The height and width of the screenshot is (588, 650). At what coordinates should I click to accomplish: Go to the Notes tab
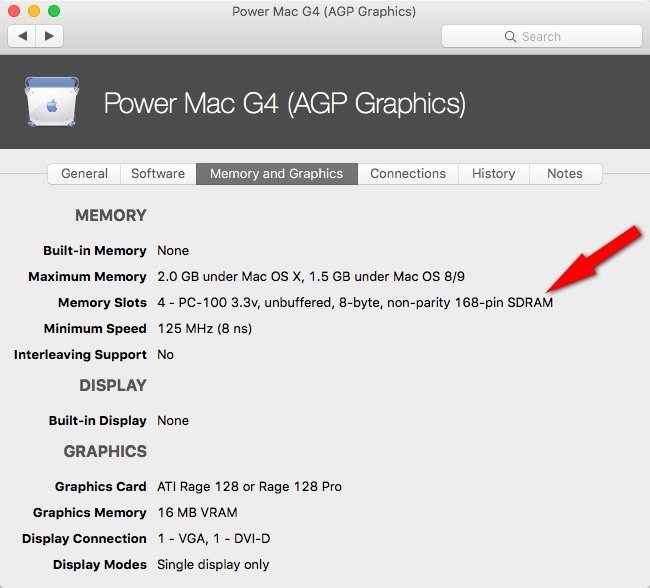(x=565, y=173)
